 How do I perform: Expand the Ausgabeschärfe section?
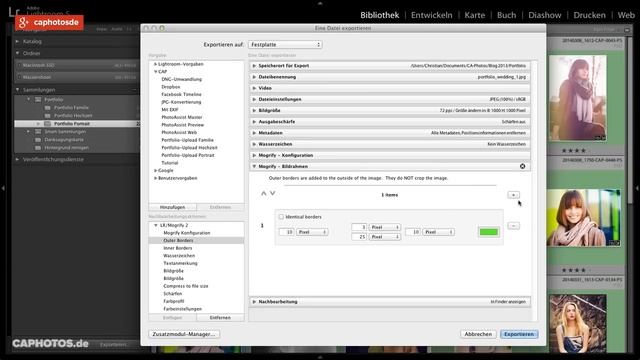pyautogui.click(x=254, y=122)
